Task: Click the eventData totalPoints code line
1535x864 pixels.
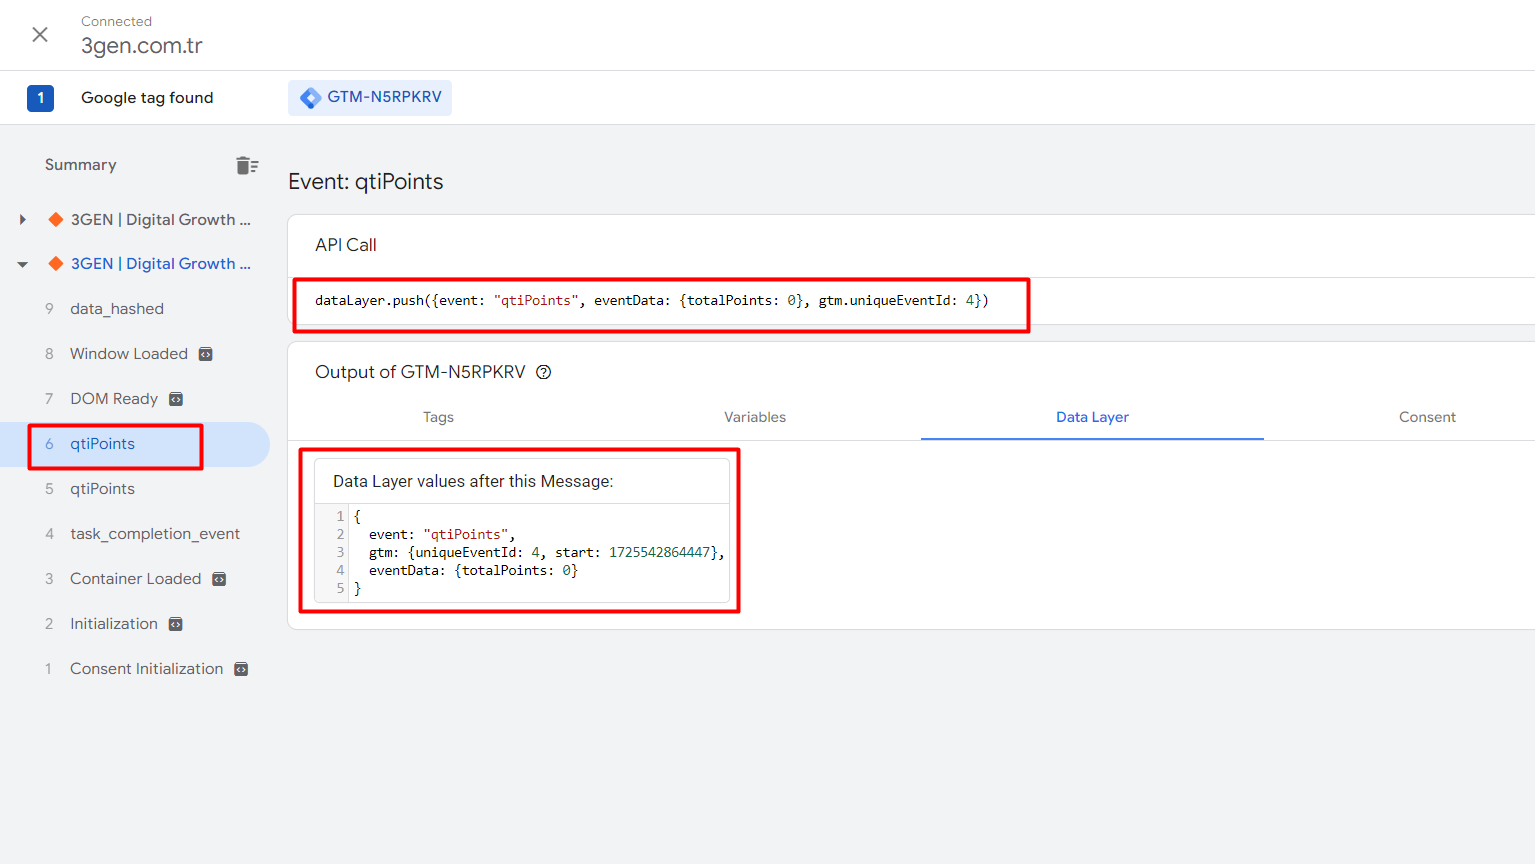Action: pyautogui.click(x=473, y=570)
